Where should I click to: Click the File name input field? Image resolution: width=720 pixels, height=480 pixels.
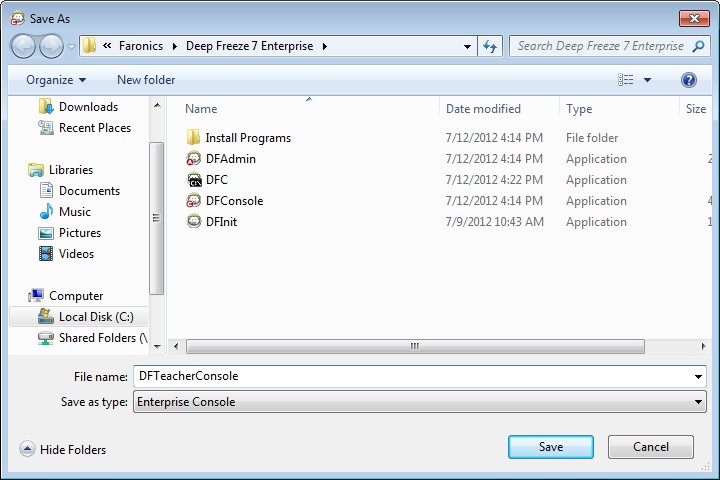413,376
